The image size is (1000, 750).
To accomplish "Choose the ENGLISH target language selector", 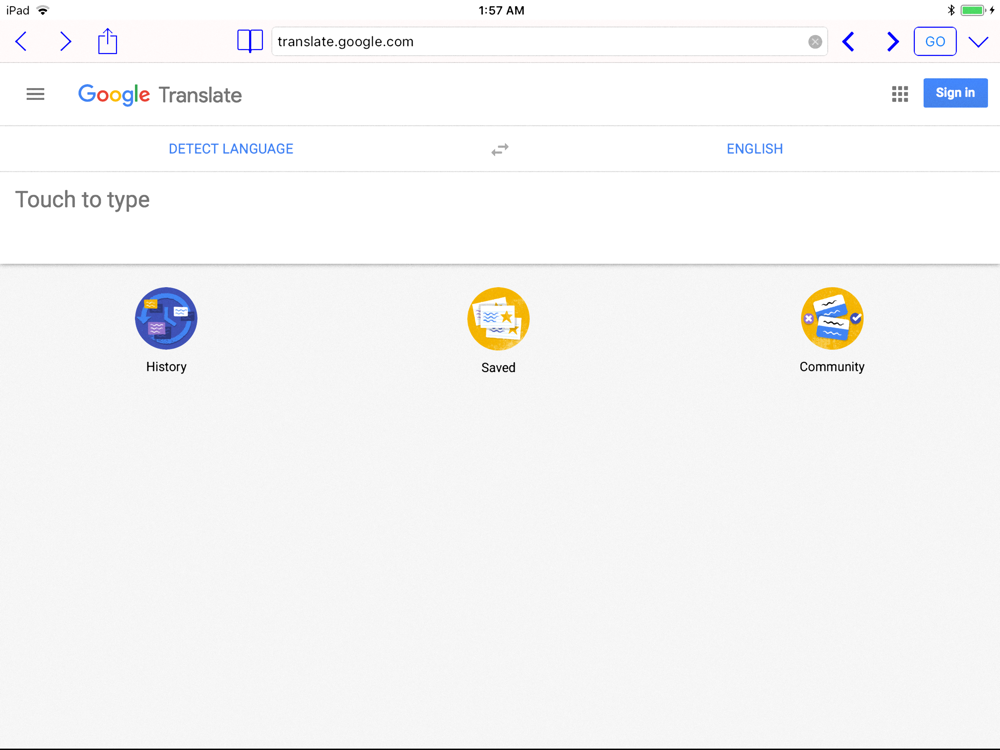I will [x=754, y=149].
